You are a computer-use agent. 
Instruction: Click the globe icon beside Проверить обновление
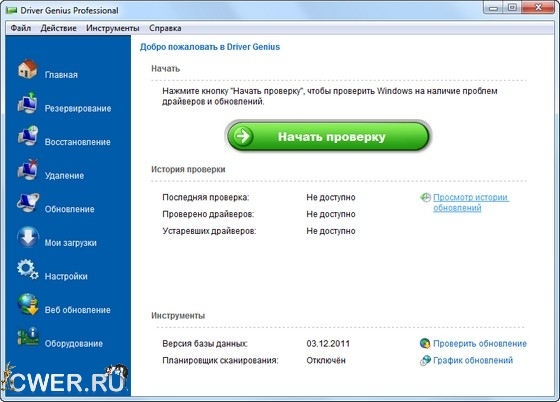425,343
